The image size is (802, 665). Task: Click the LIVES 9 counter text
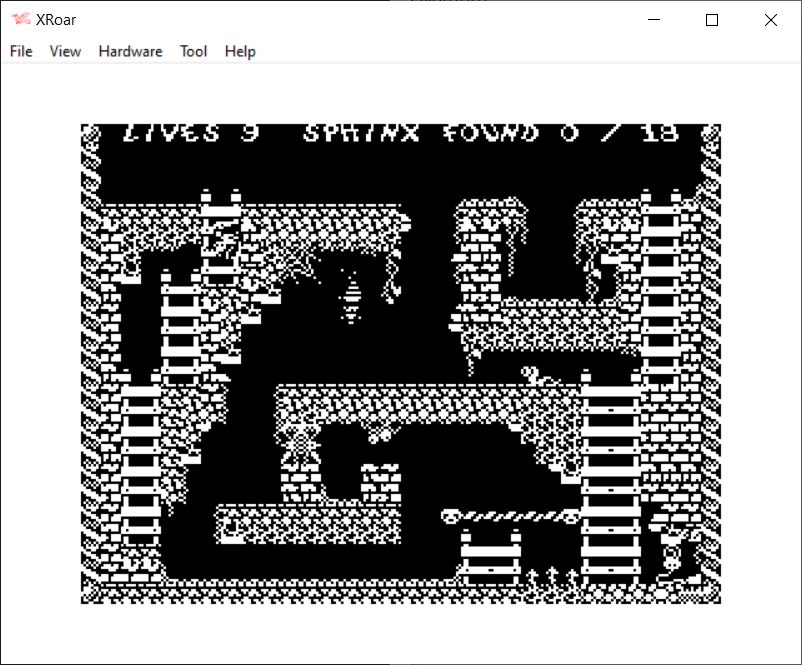(x=190, y=134)
